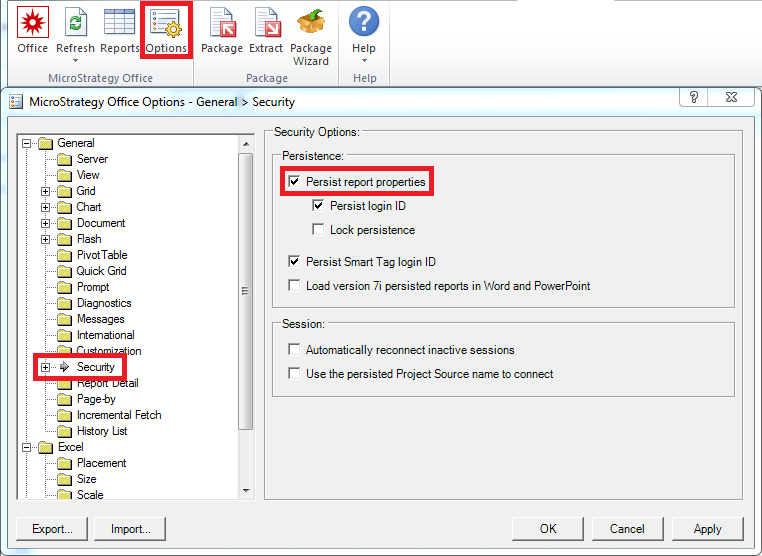Select the Chart folder icon
762x556 pixels.
click(64, 208)
